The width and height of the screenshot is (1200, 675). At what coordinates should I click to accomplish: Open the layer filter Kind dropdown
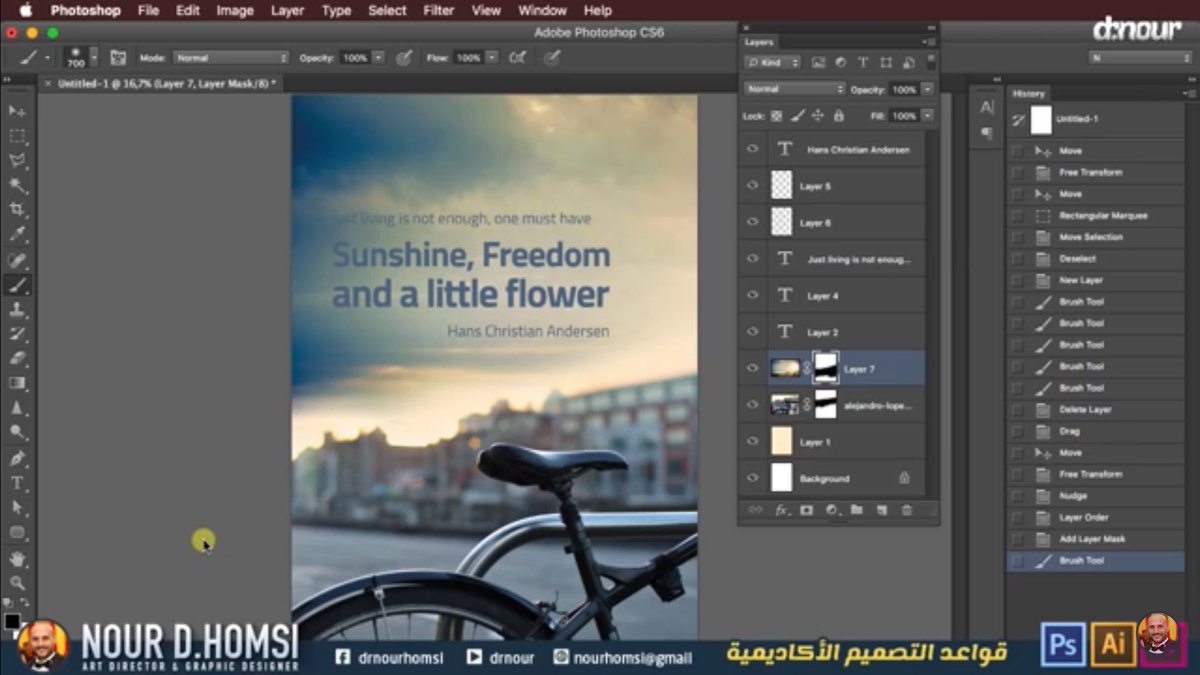[x=773, y=62]
